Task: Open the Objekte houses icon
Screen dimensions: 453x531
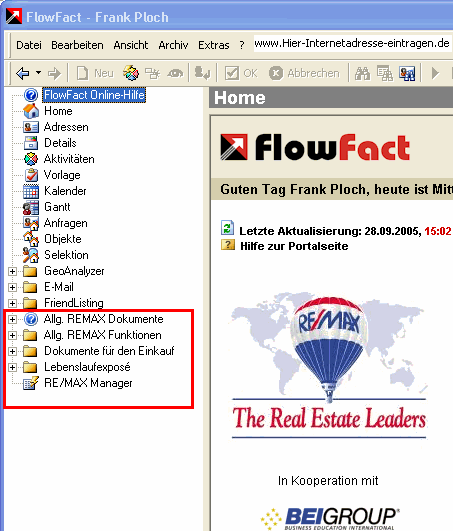Action: pyautogui.click(x=31, y=239)
